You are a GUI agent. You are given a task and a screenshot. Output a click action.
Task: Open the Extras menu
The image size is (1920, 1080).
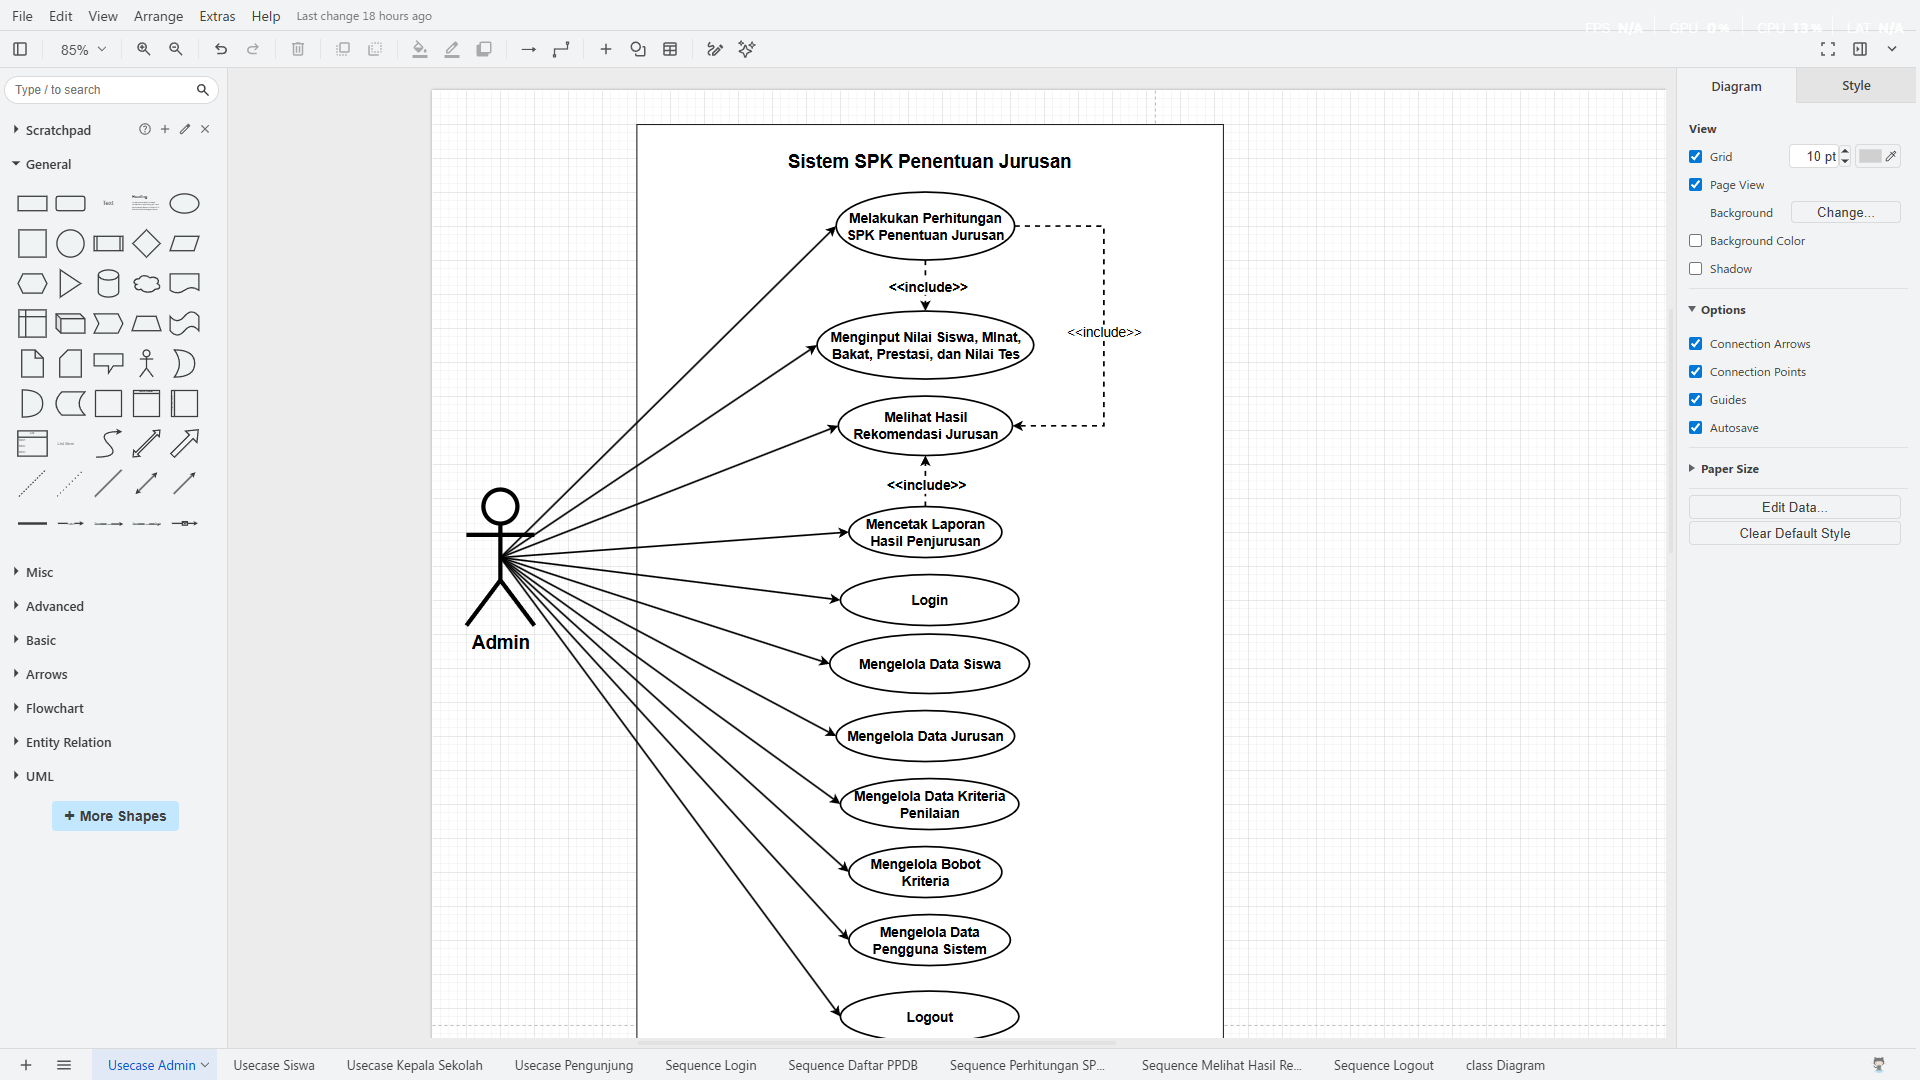[217, 16]
